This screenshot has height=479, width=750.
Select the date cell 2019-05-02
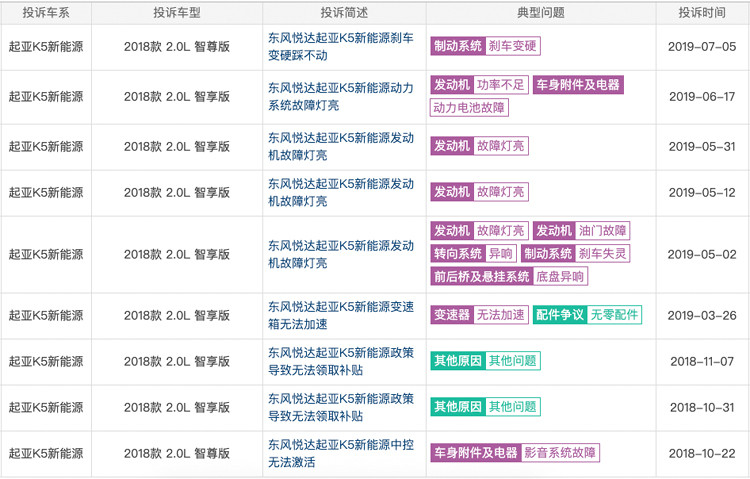click(x=702, y=254)
